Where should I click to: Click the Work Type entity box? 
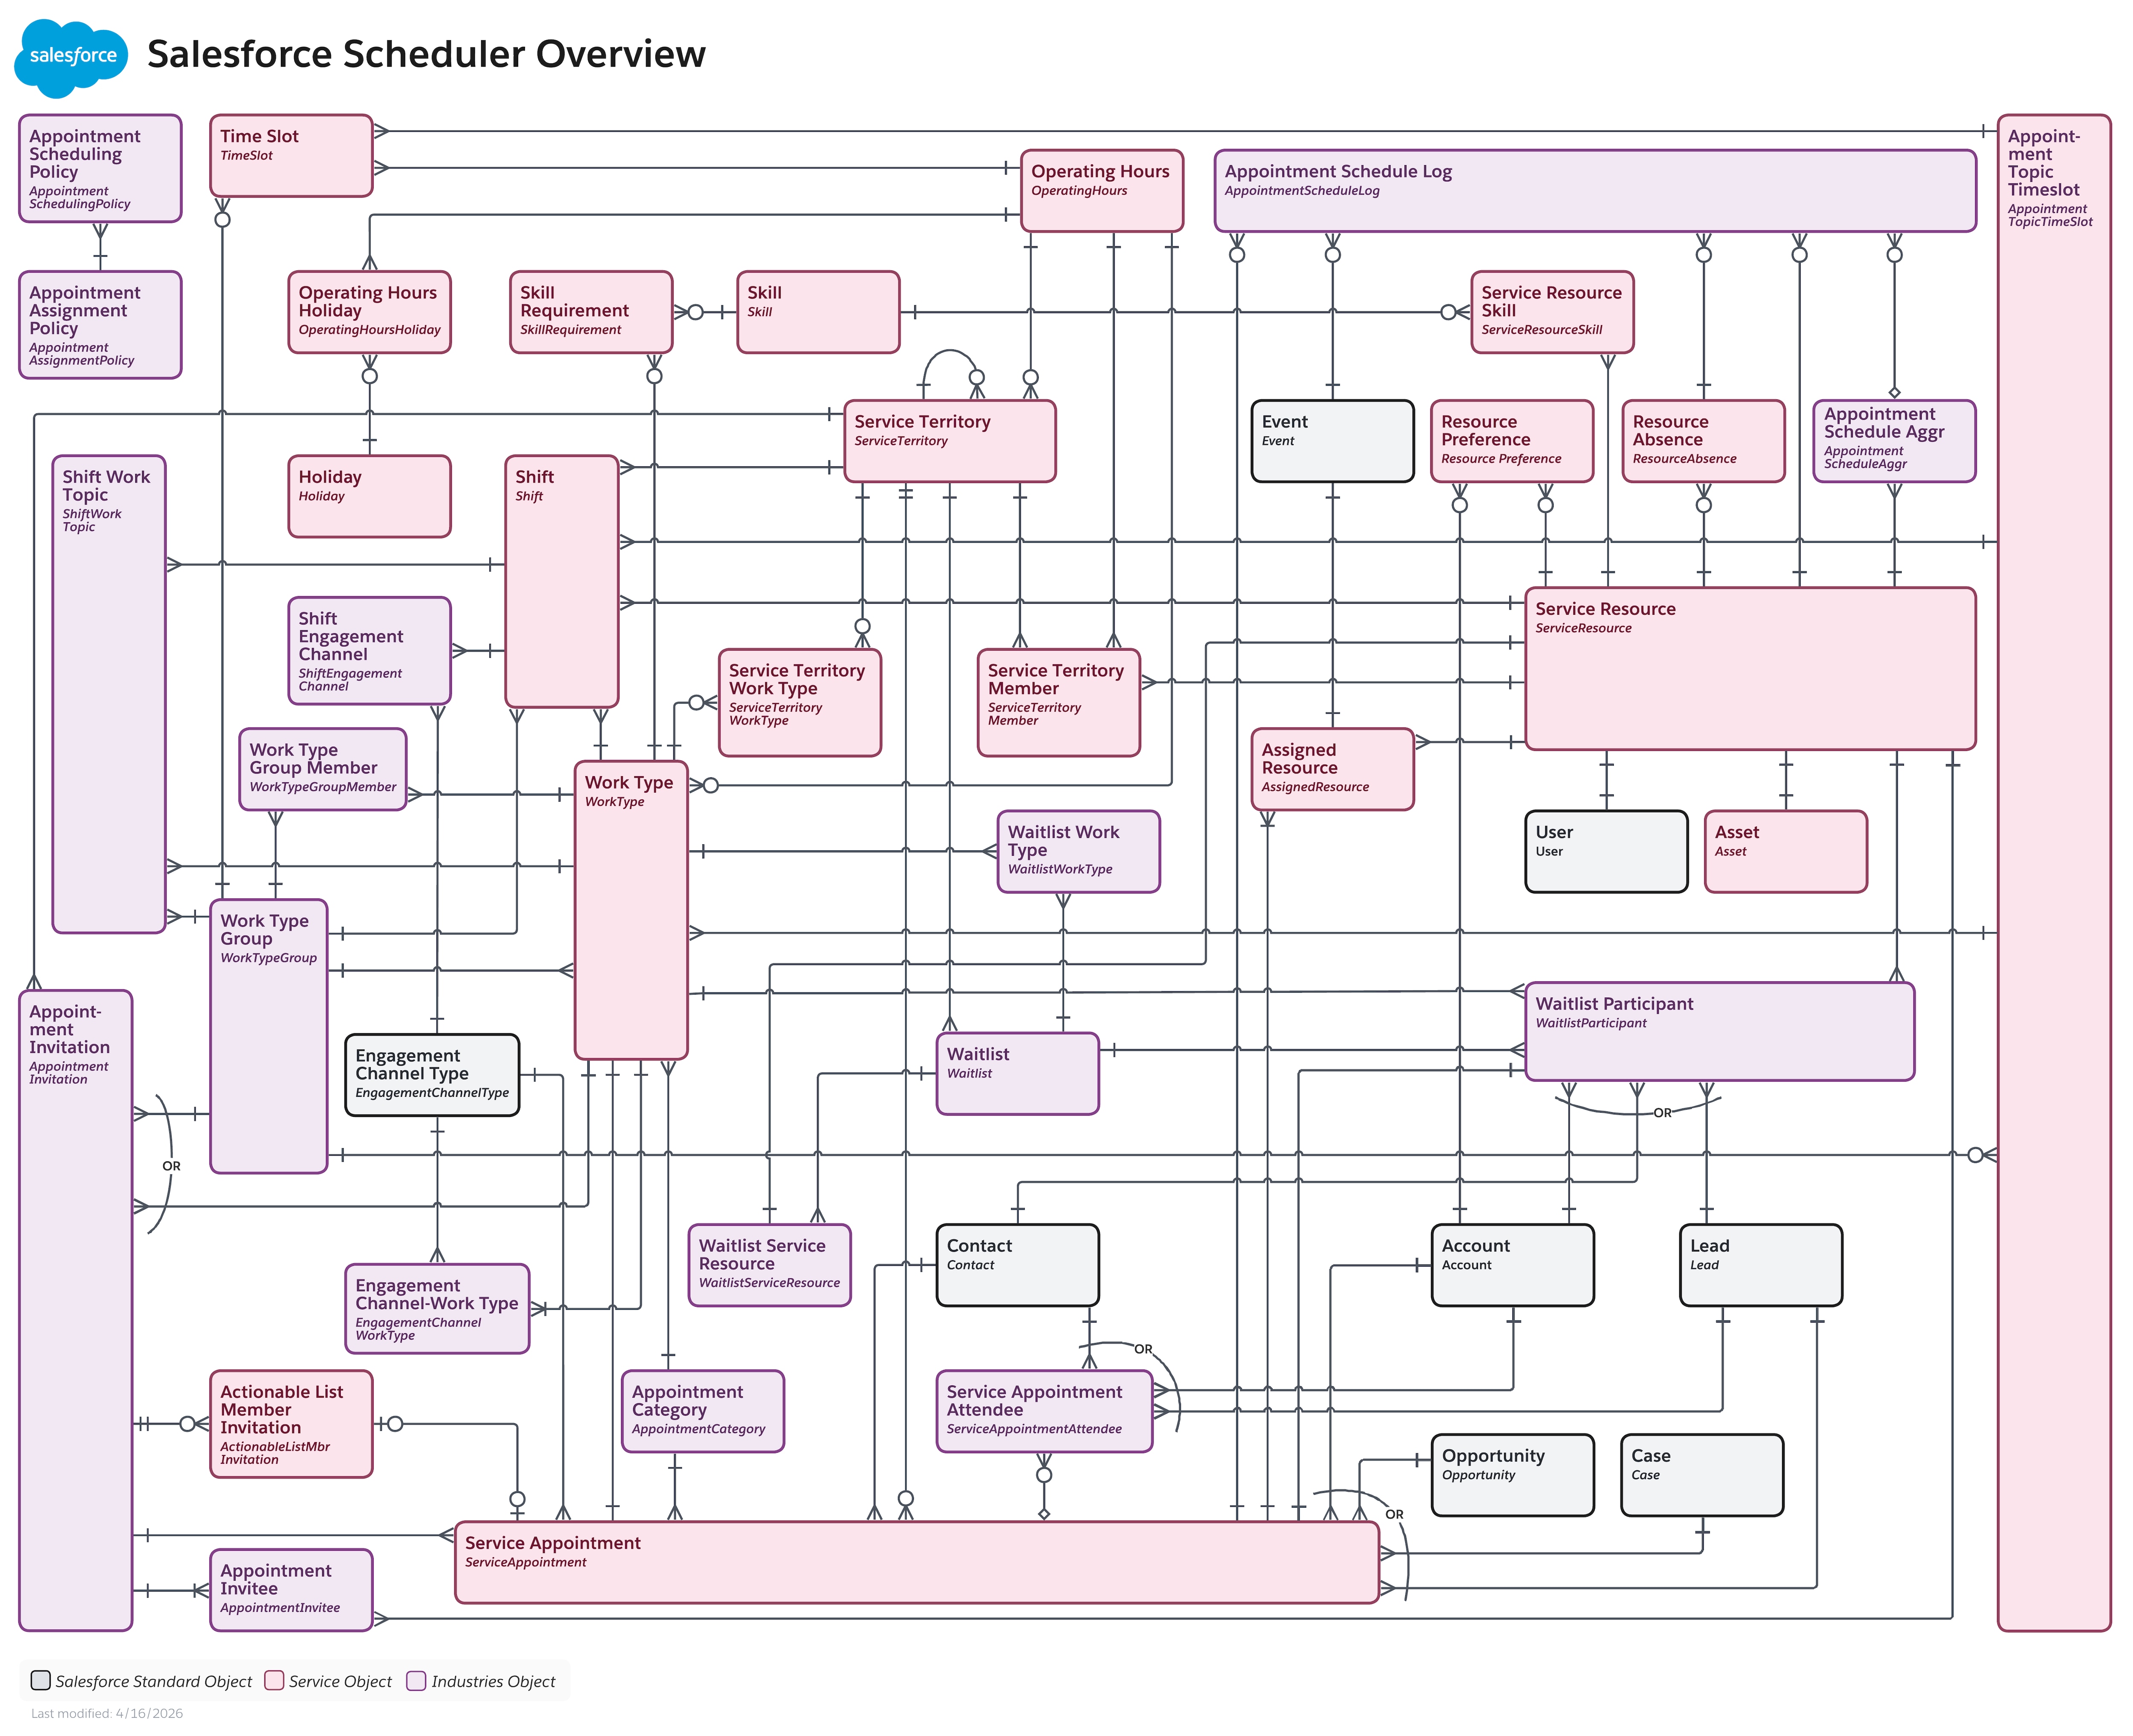631,911
